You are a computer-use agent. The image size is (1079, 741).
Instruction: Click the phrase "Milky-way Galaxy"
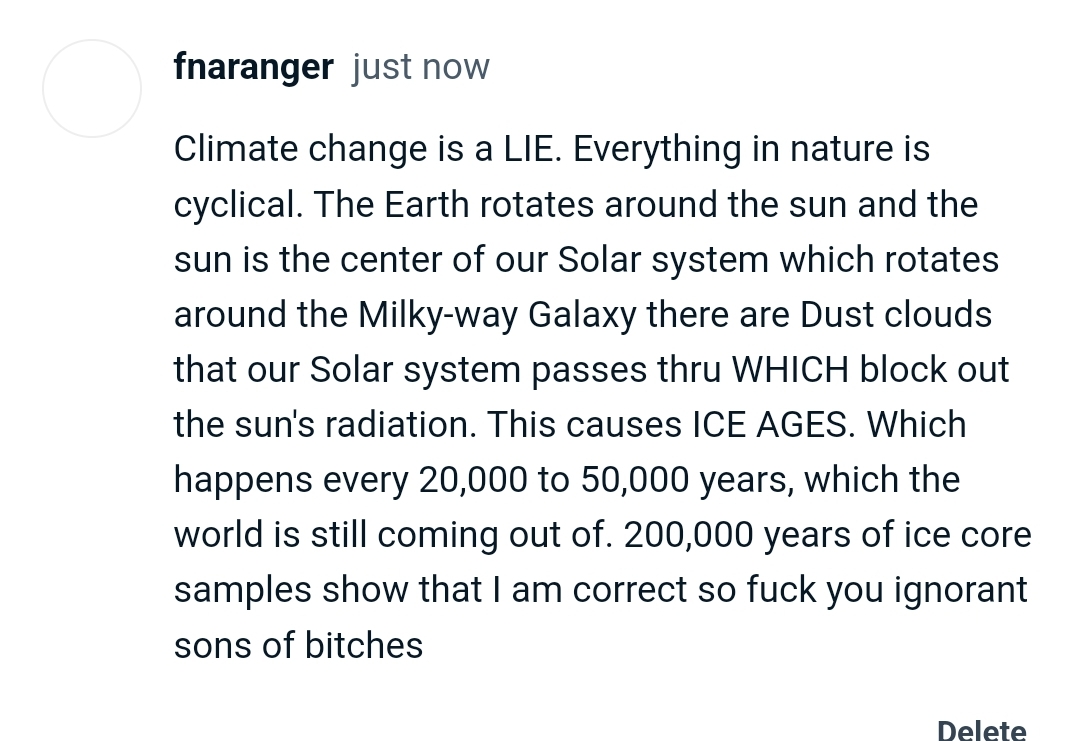497,315
